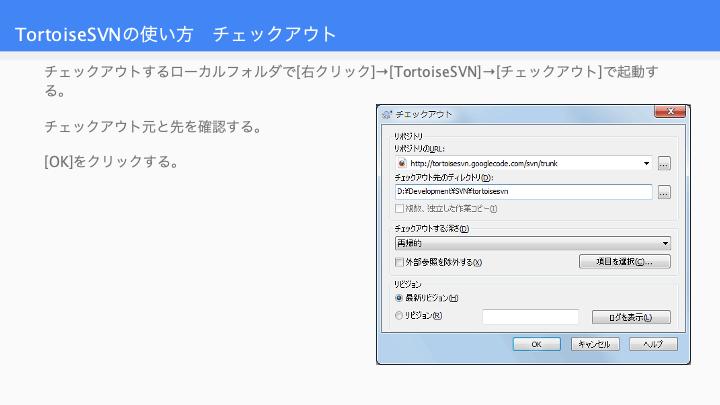Confirm checkout with the OK button
Viewport: 720px width, 405px height.
536,344
